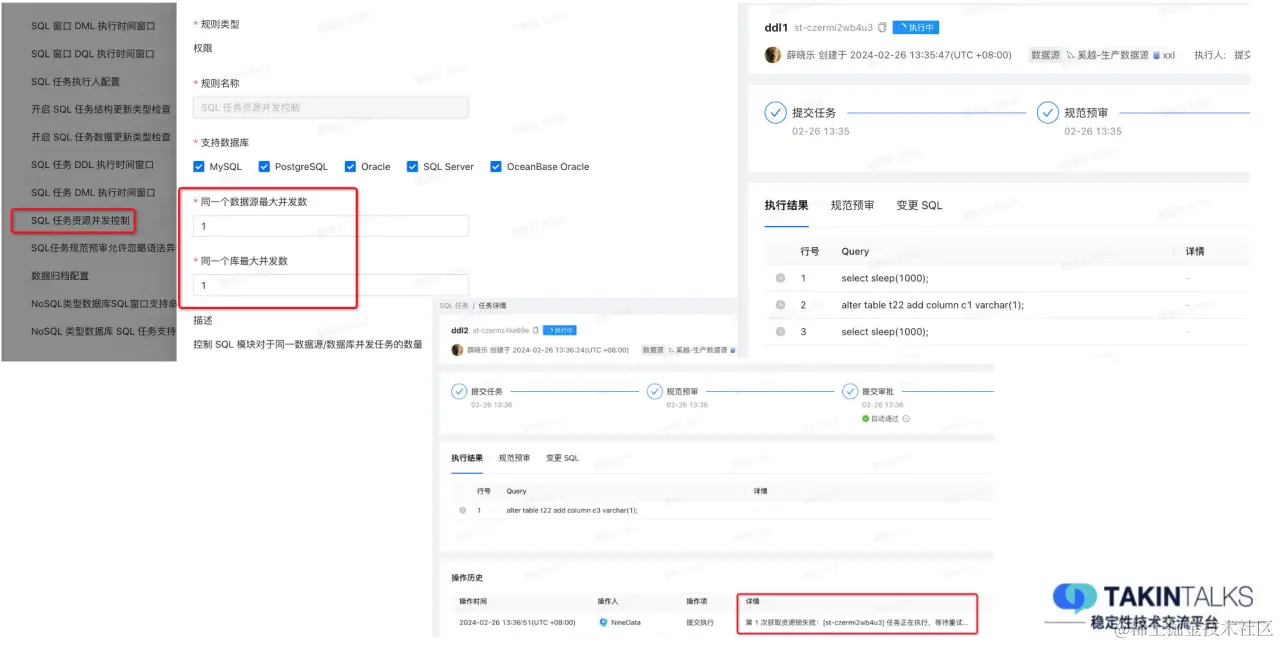
Task: Select SQL 窗口 DQL 执行时间窗口 rule
Action: coord(93,54)
